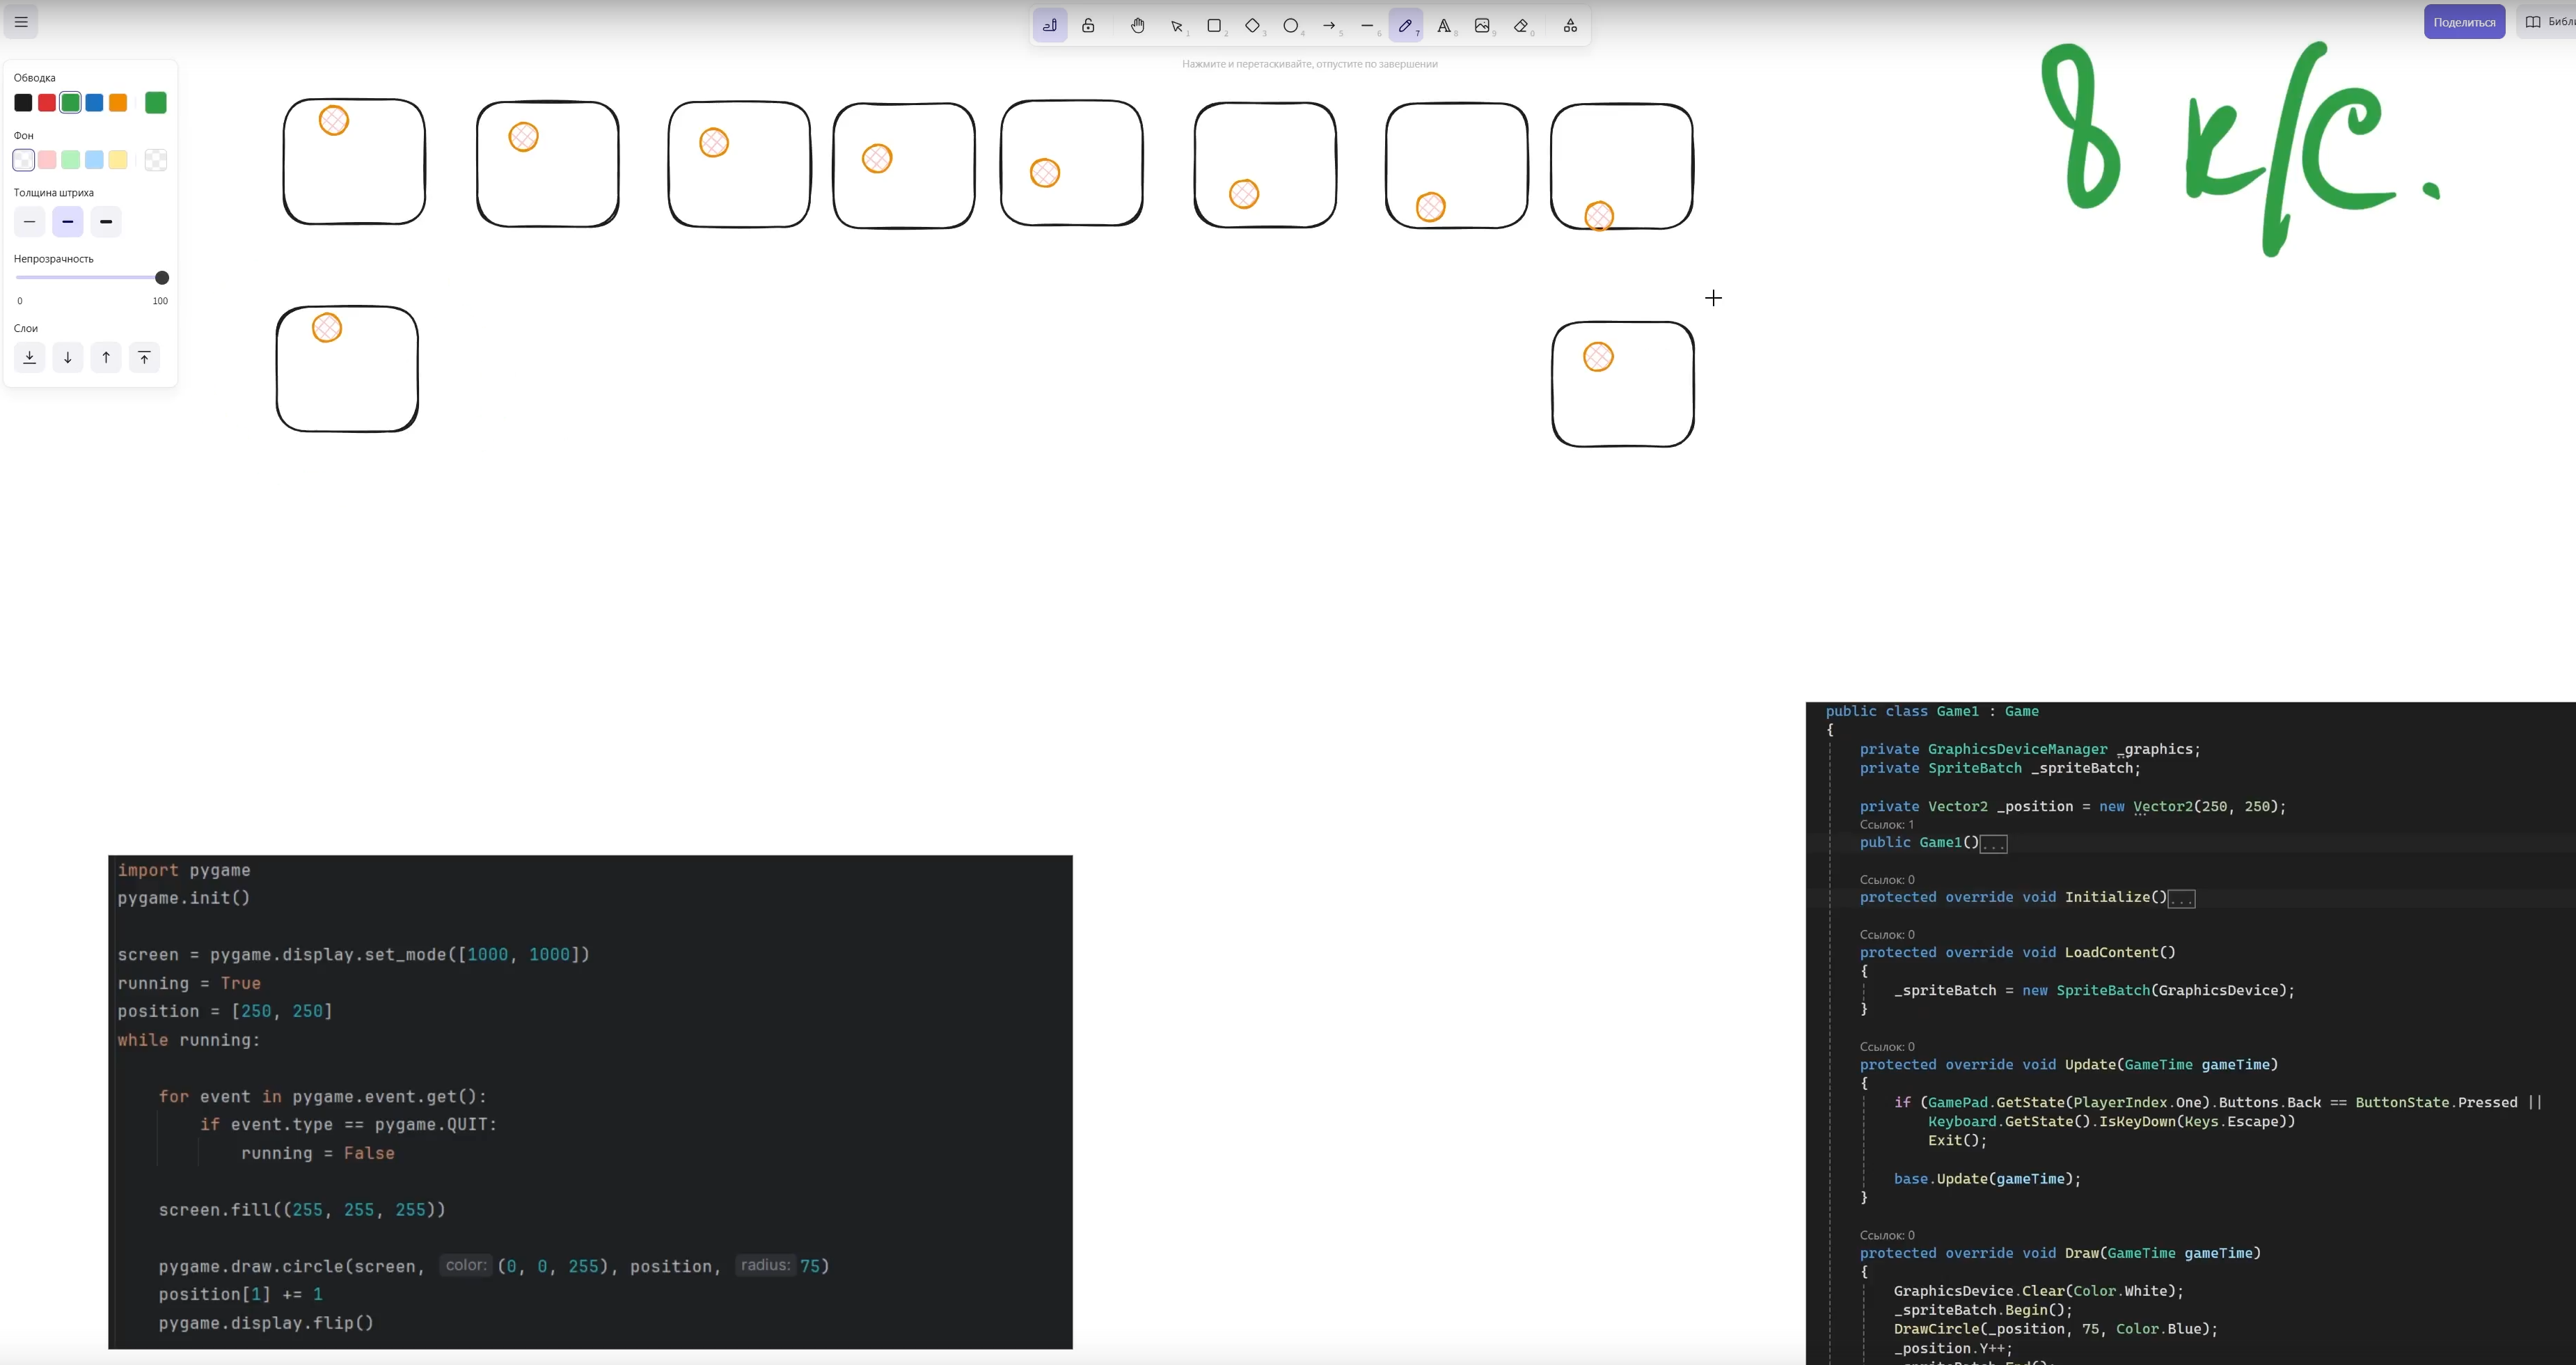2576x1365 pixels.
Task: Click the Поделиться share button
Action: coord(2464,22)
